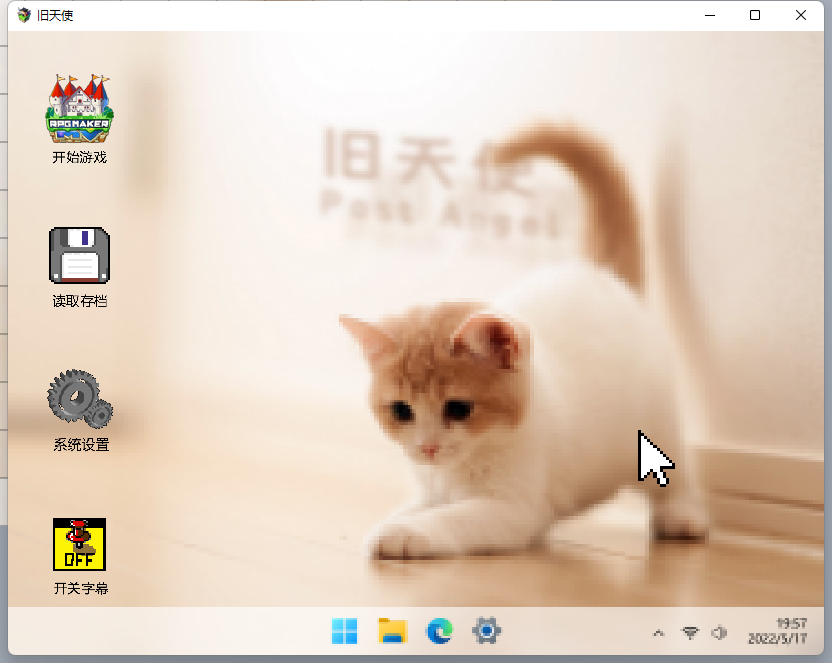Launch Edge browser from the taskbar

click(439, 631)
